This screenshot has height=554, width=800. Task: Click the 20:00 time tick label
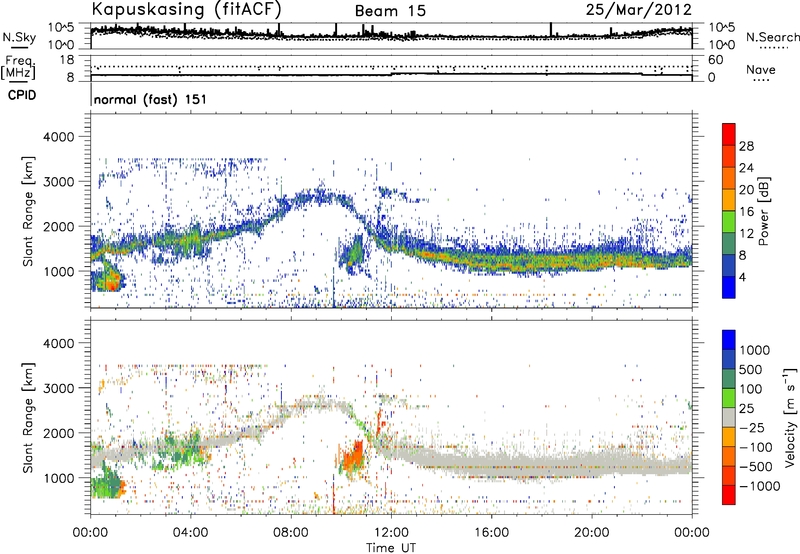(x=591, y=533)
